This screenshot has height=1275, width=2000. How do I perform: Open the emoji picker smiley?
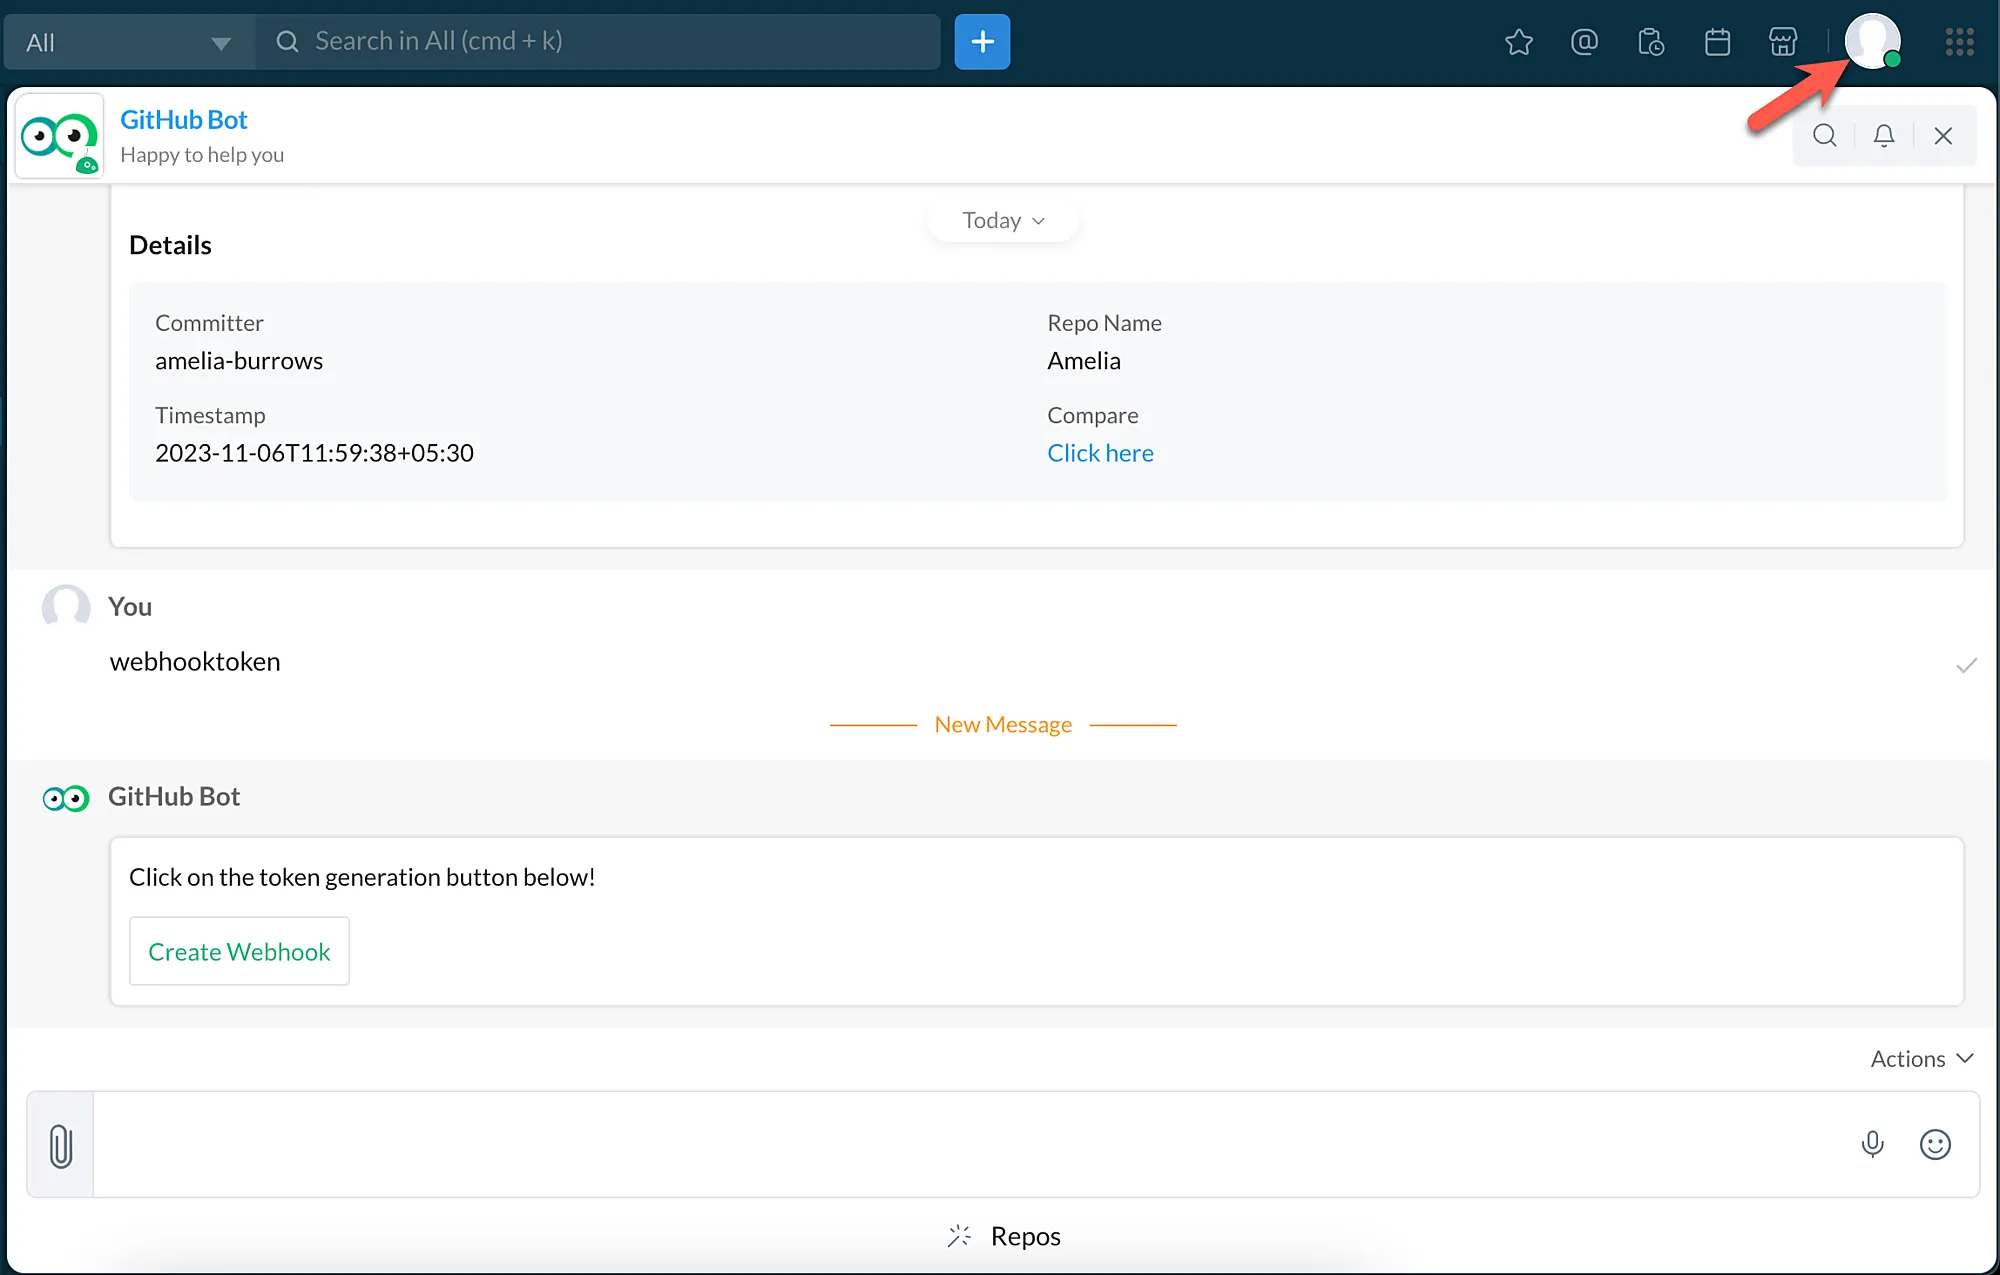pyautogui.click(x=1935, y=1144)
